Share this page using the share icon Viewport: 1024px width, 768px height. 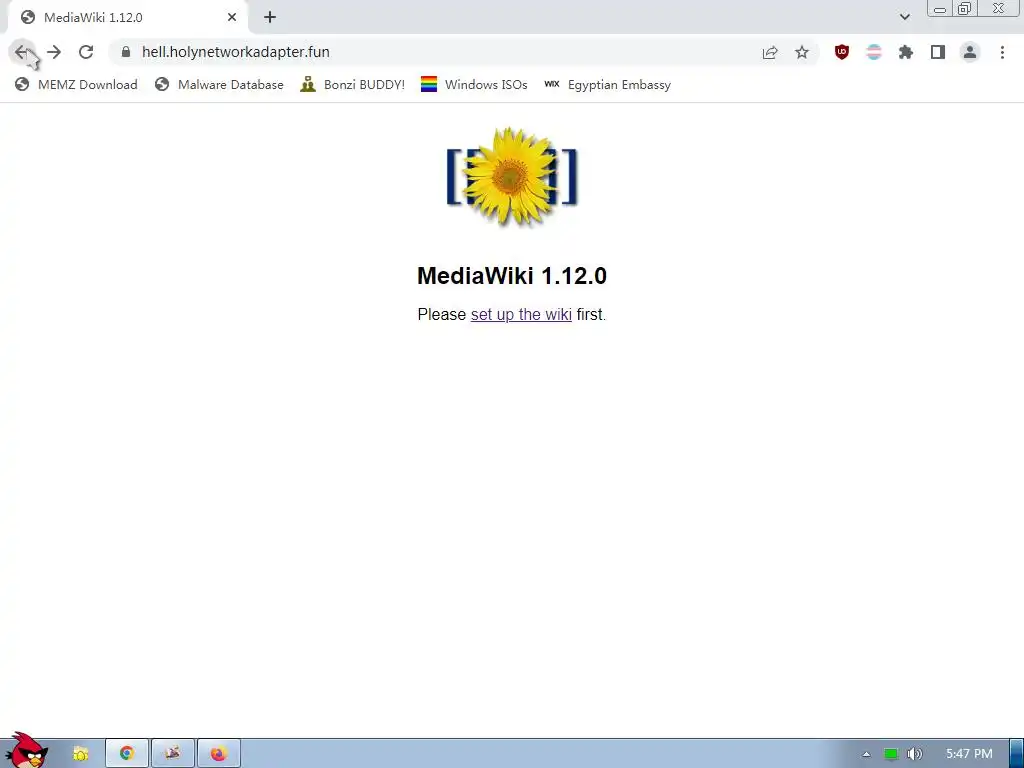pyautogui.click(x=770, y=52)
